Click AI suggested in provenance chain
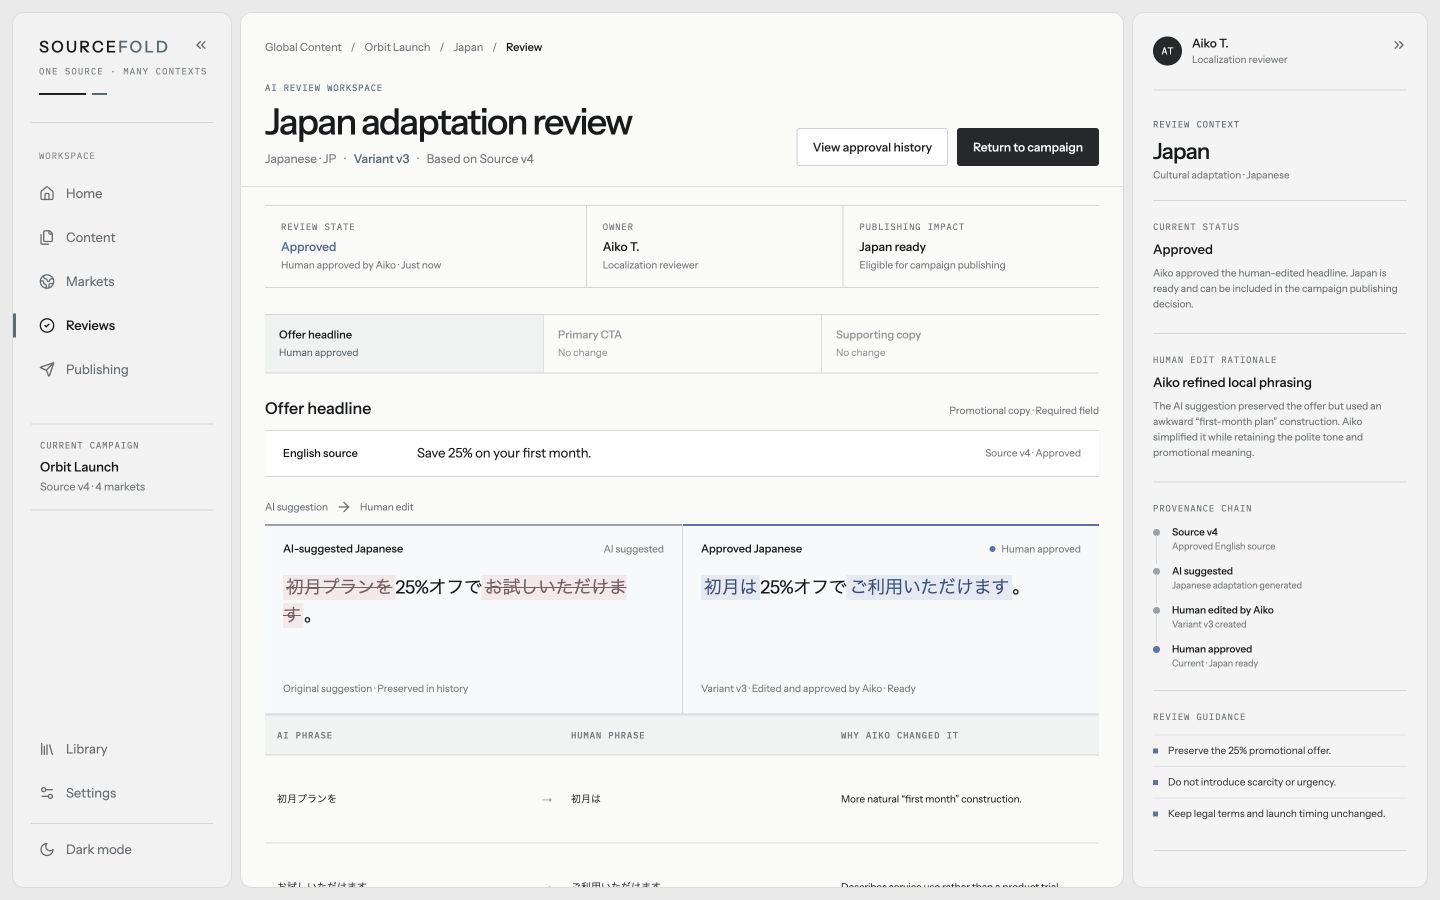This screenshot has width=1440, height=900. click(1202, 571)
